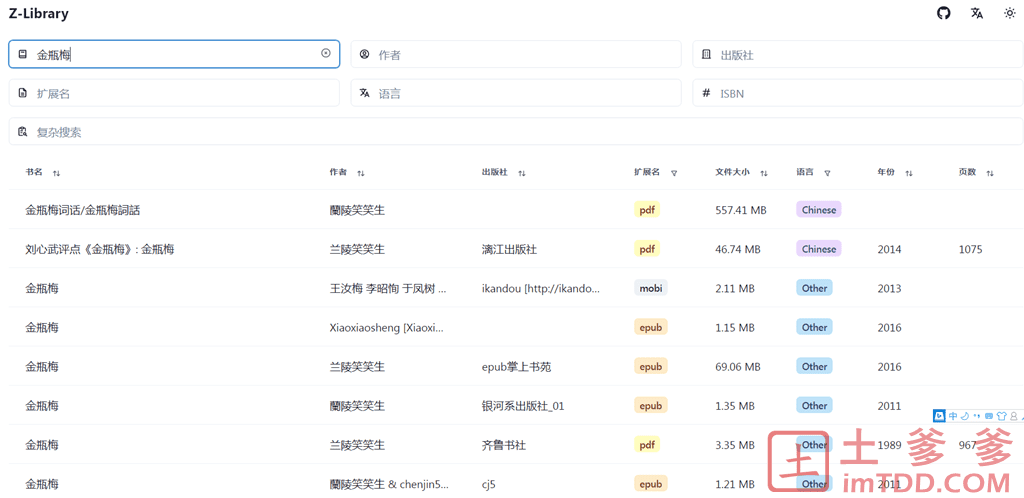Clear the book title search field
The width and height of the screenshot is (1024, 498).
point(326,54)
